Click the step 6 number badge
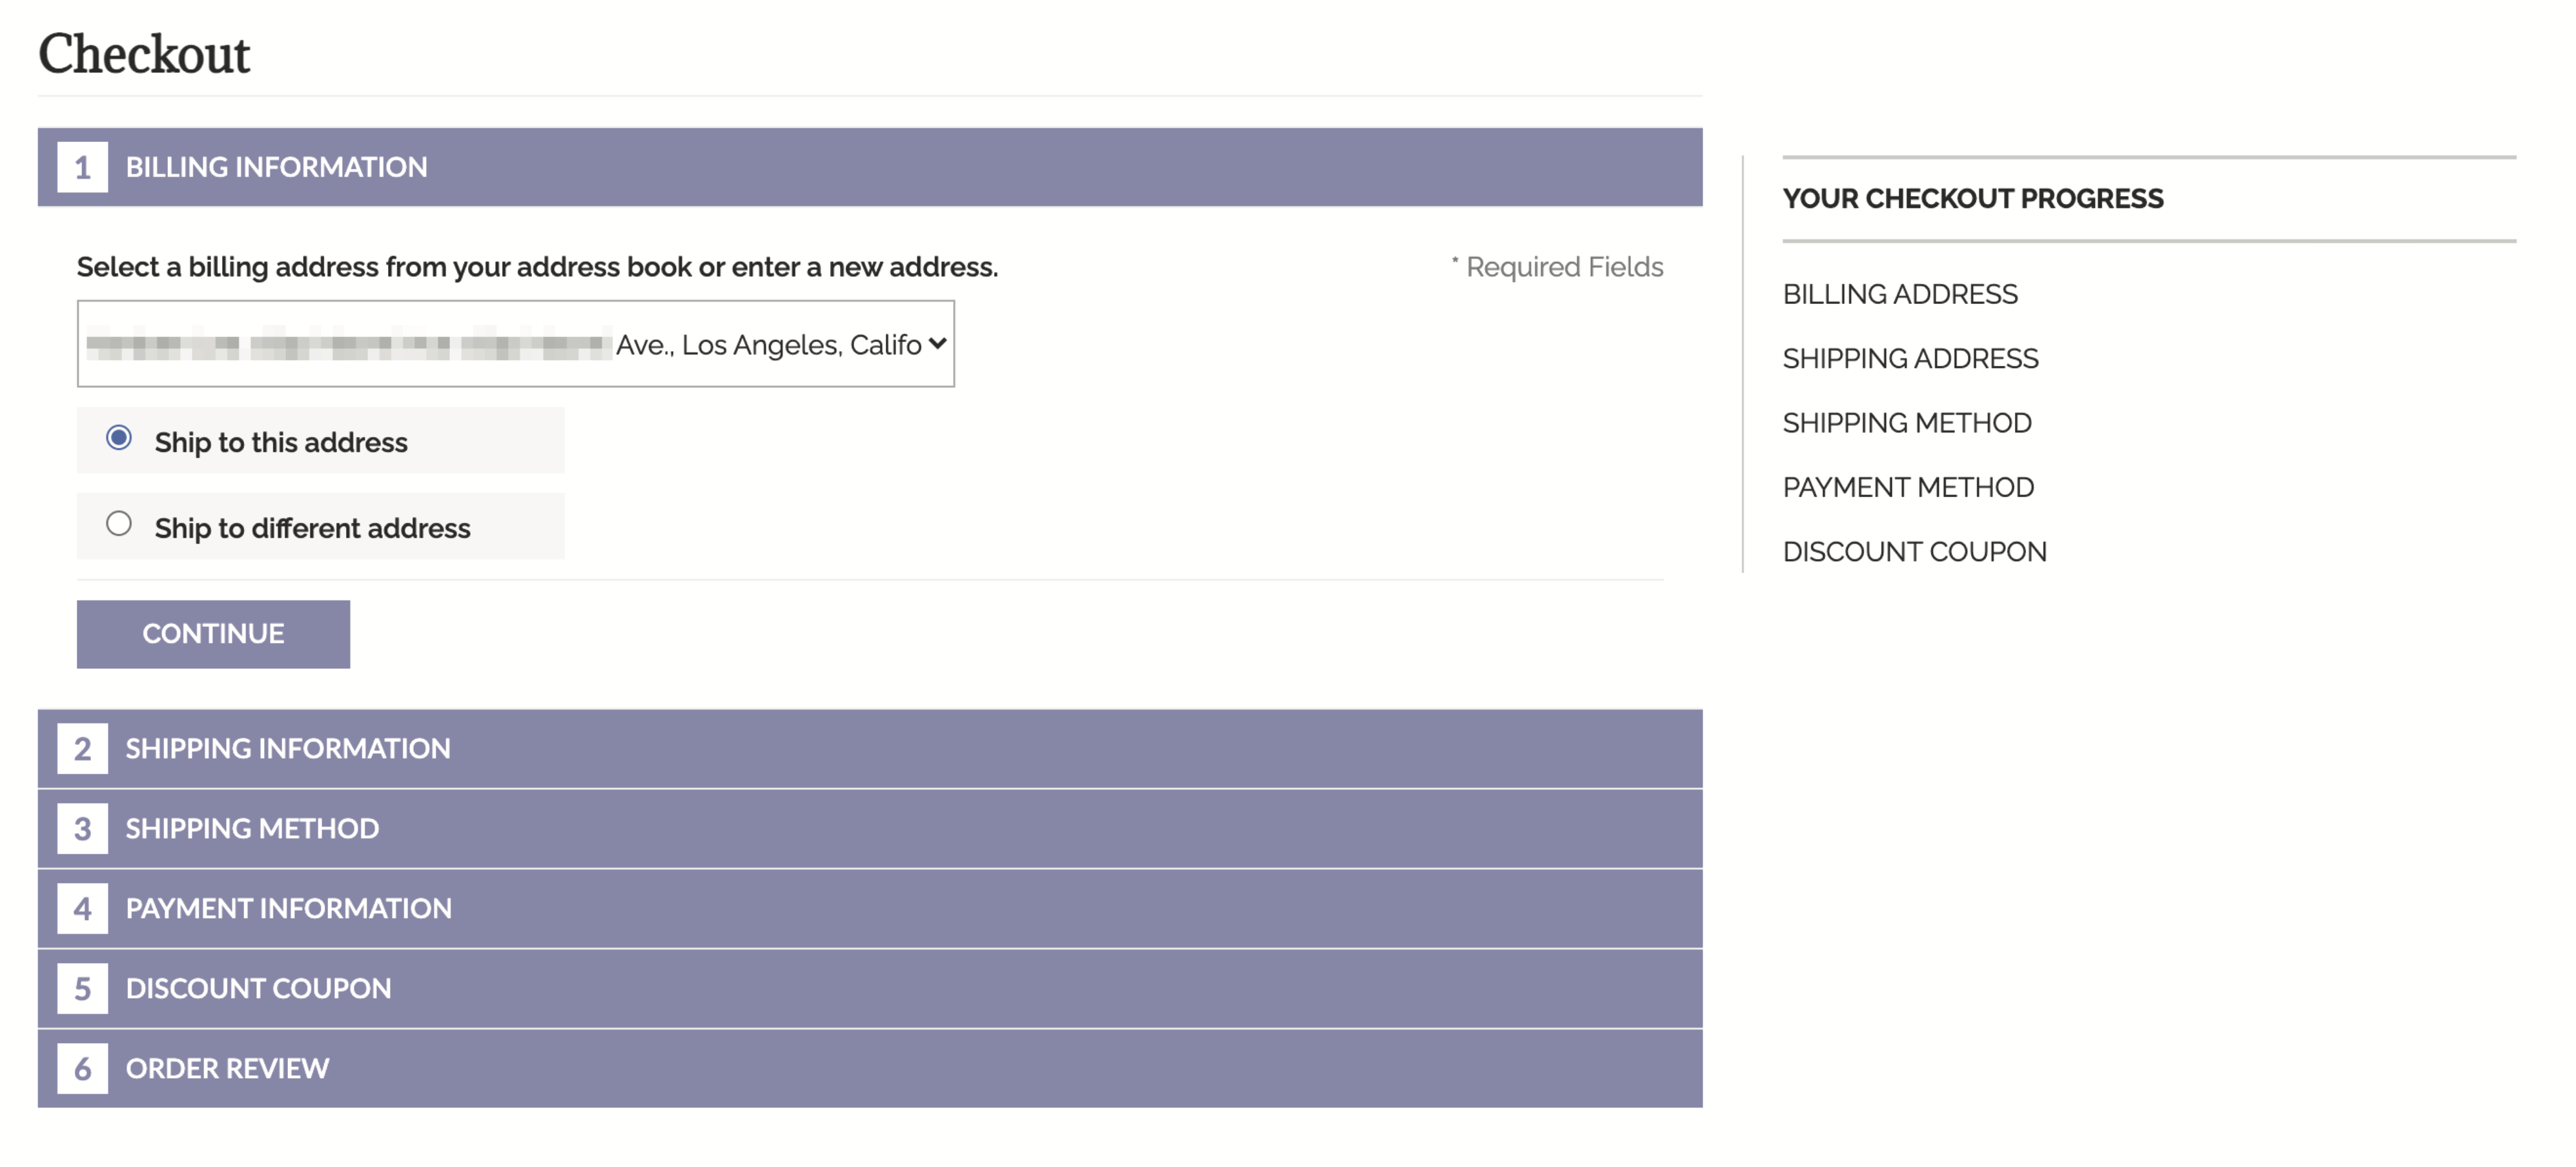The height and width of the screenshot is (1167, 2576). [82, 1068]
